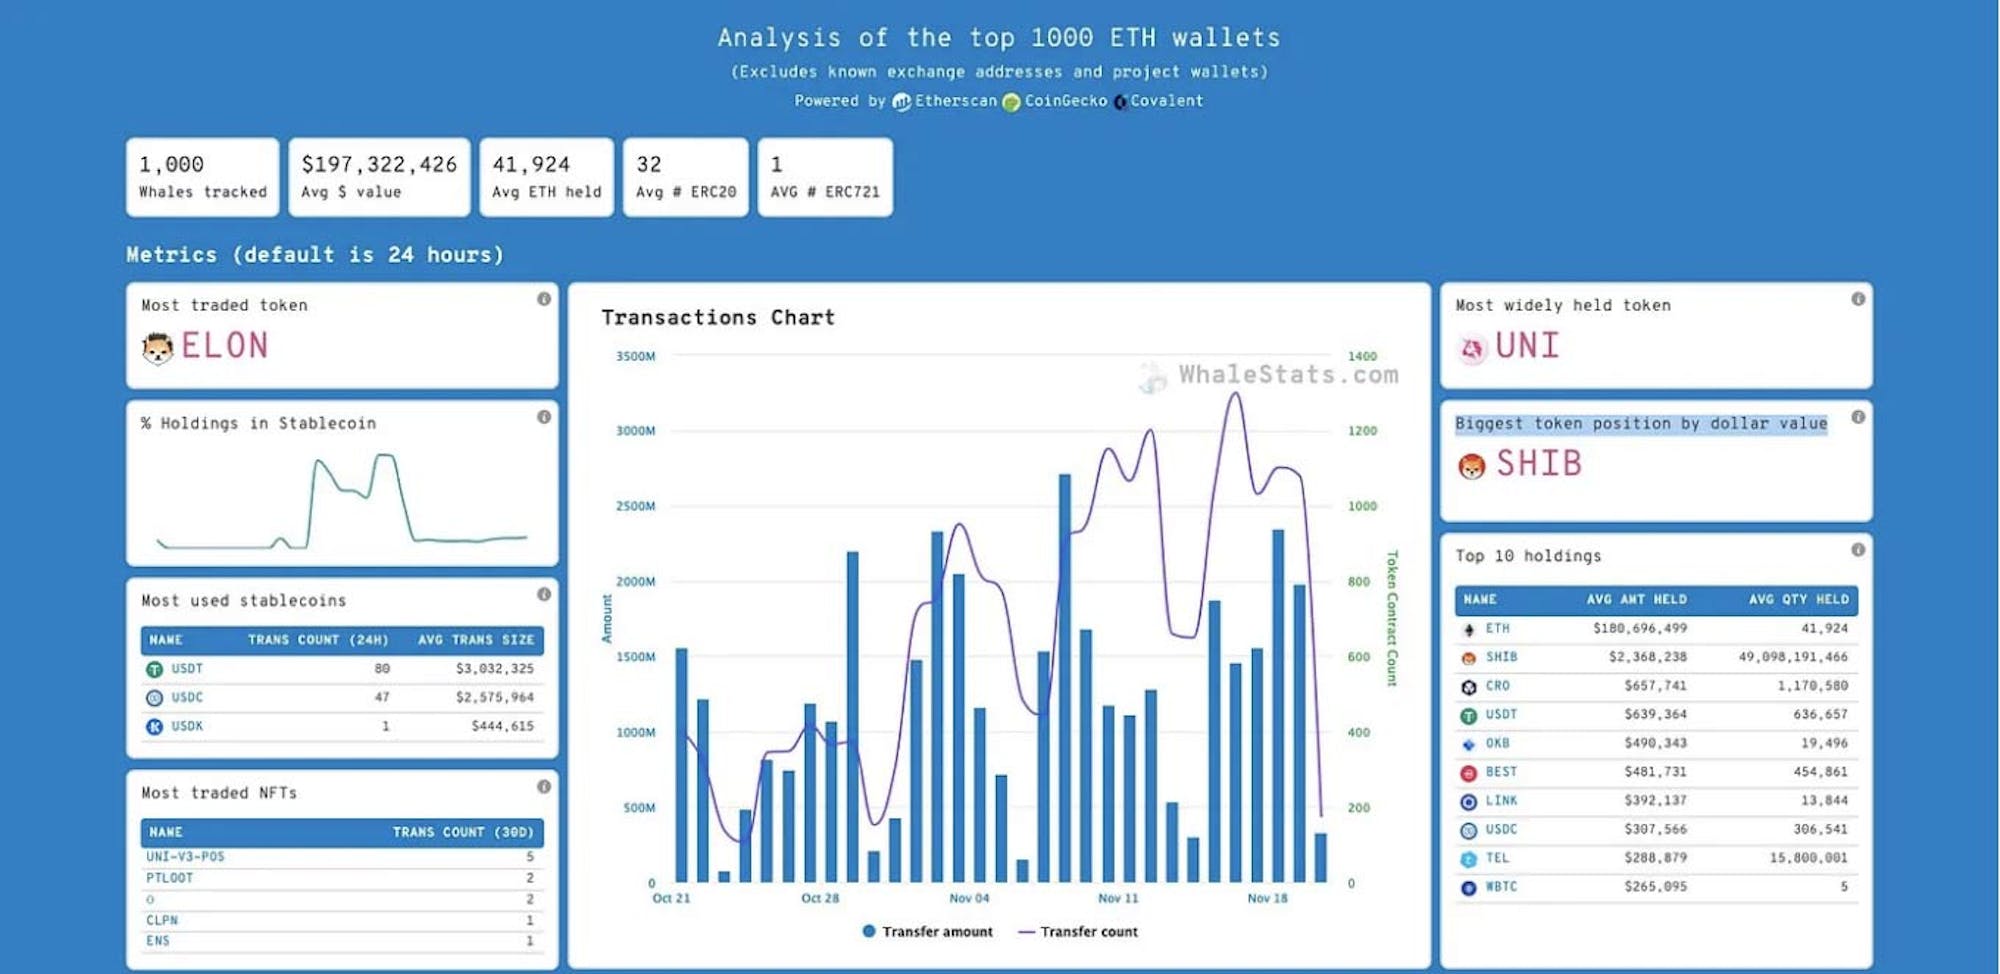
Task: Click the $180,696,499 ETH amount value
Action: point(1640,629)
